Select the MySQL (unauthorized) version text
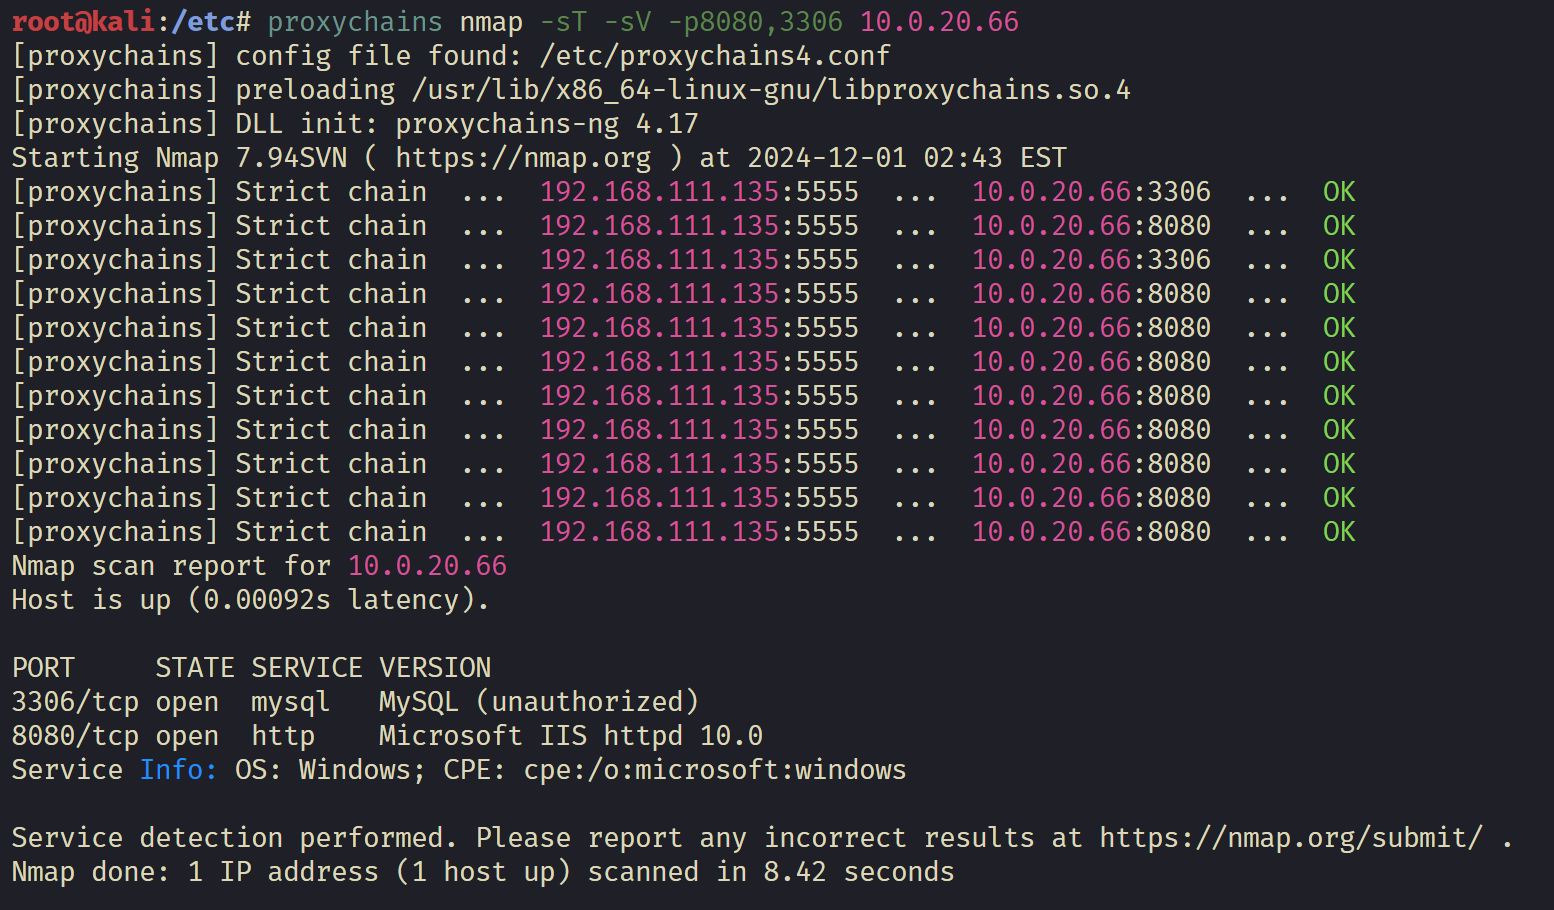Image resolution: width=1554 pixels, height=910 pixels. 538,702
